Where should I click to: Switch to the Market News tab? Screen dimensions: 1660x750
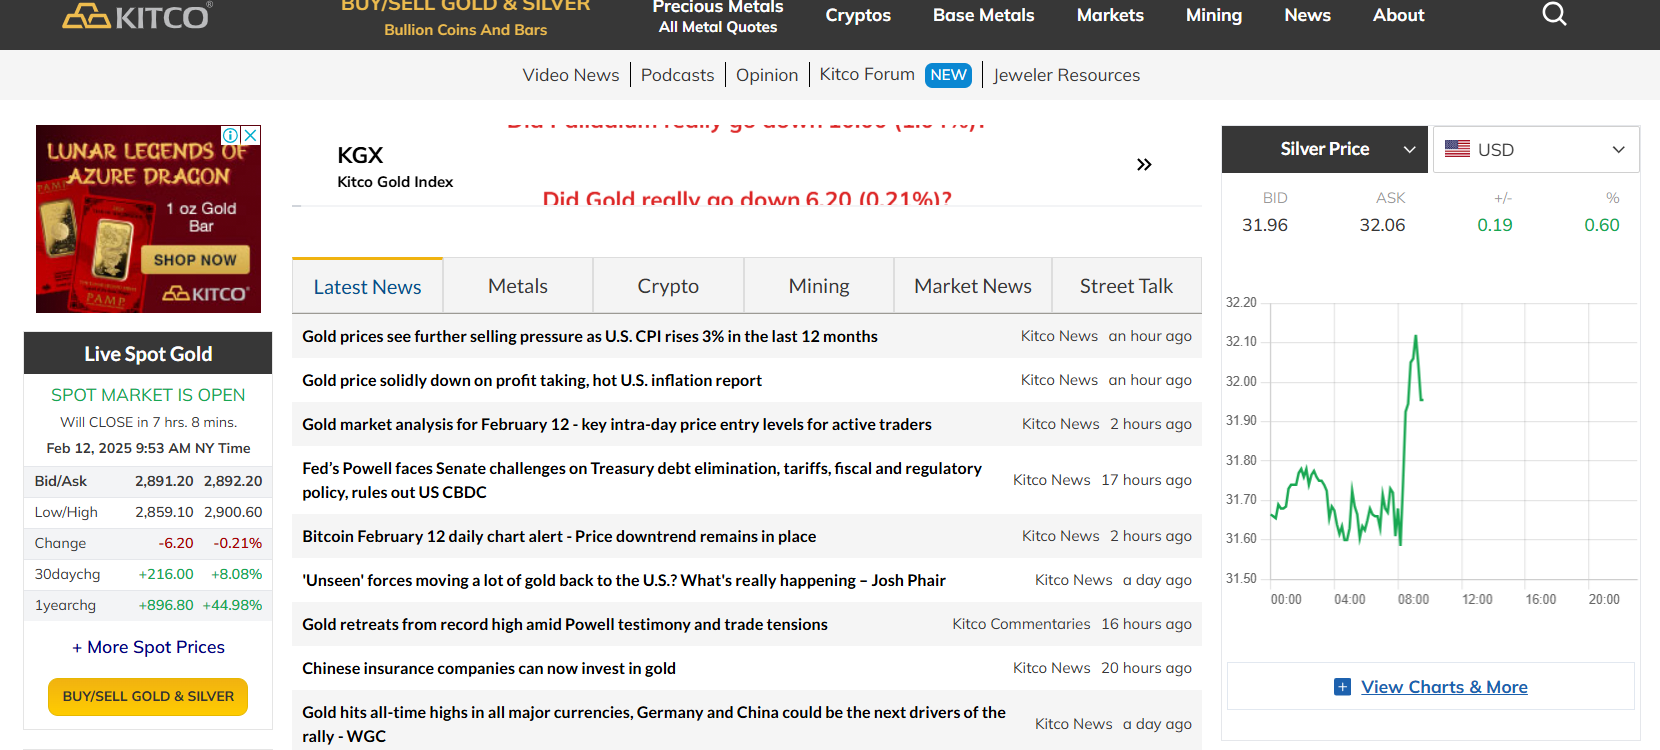click(x=973, y=286)
